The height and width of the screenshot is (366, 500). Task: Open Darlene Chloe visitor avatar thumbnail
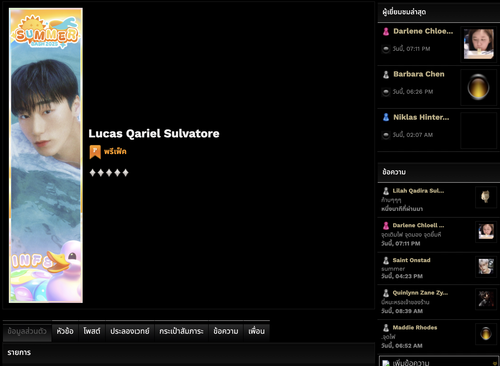click(479, 44)
